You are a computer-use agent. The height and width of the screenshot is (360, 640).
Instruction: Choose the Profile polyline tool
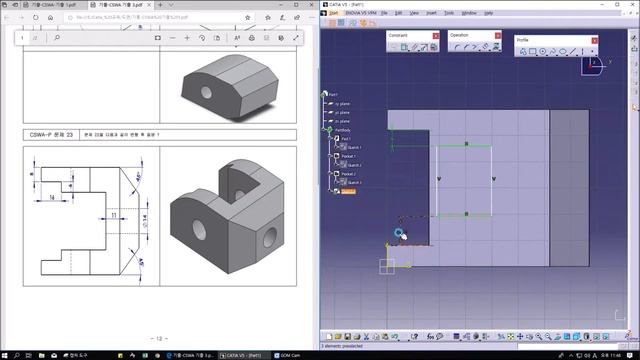pyautogui.click(x=523, y=51)
